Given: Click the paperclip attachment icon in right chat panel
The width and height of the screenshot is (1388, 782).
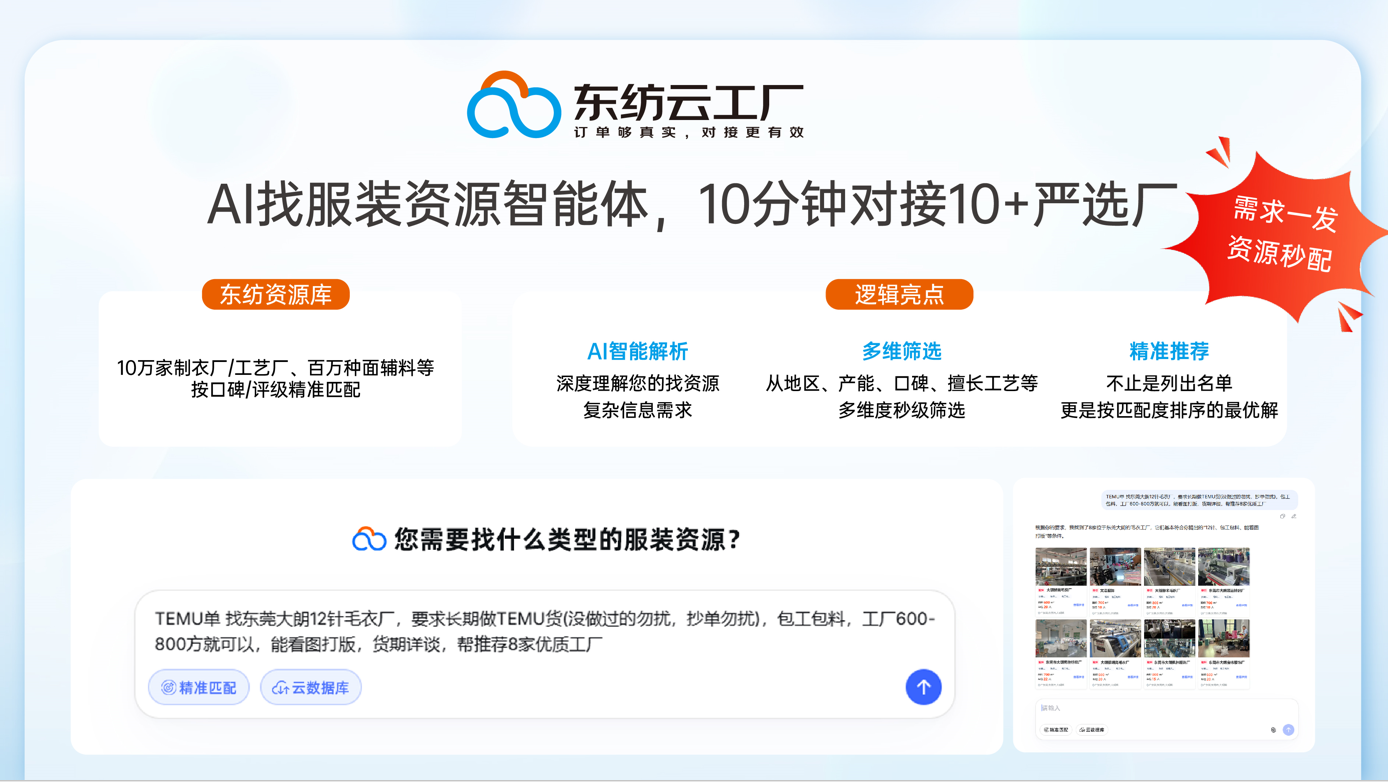Looking at the screenshot, I should coord(1273,730).
